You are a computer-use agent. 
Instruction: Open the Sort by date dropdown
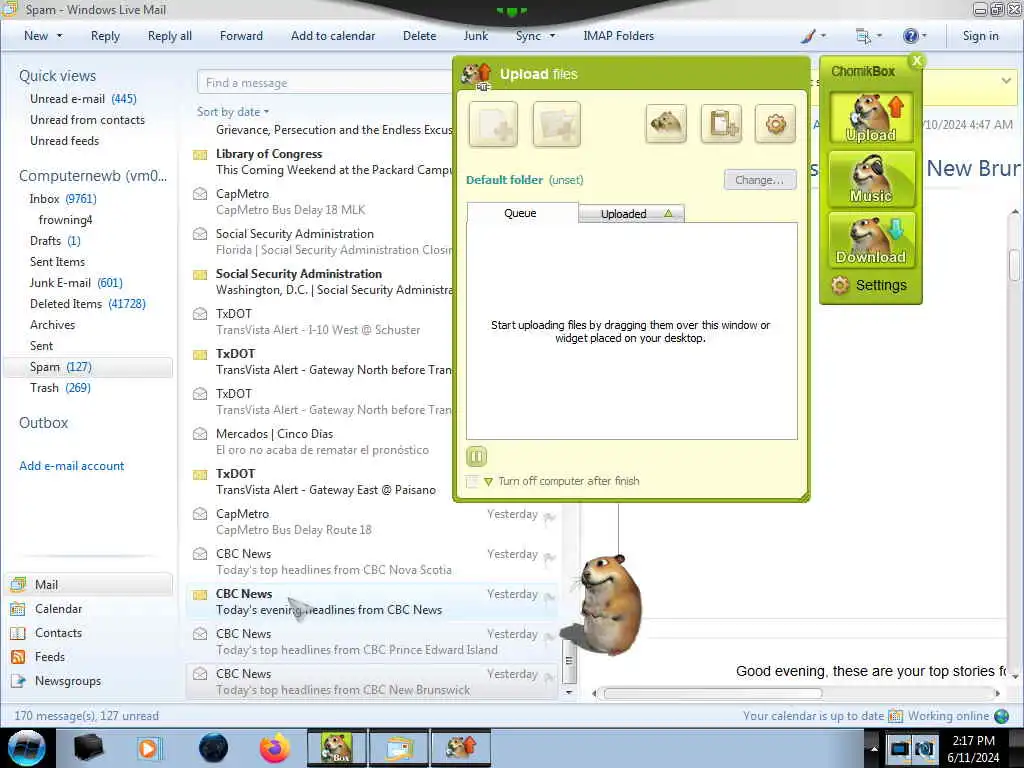click(233, 112)
